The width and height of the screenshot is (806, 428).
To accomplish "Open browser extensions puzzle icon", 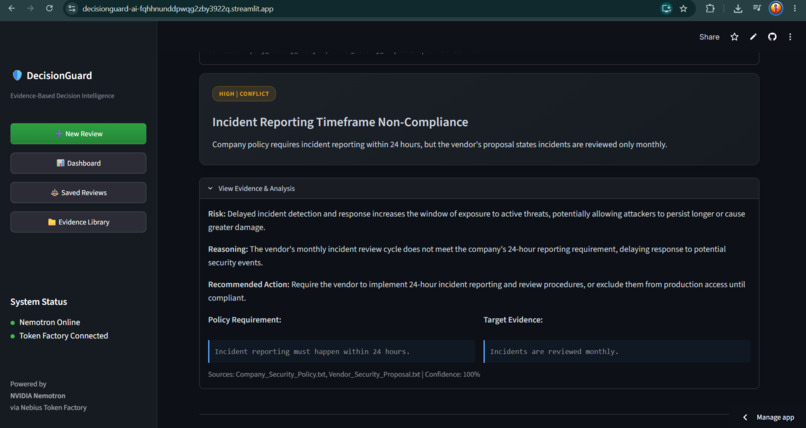I will coord(710,8).
